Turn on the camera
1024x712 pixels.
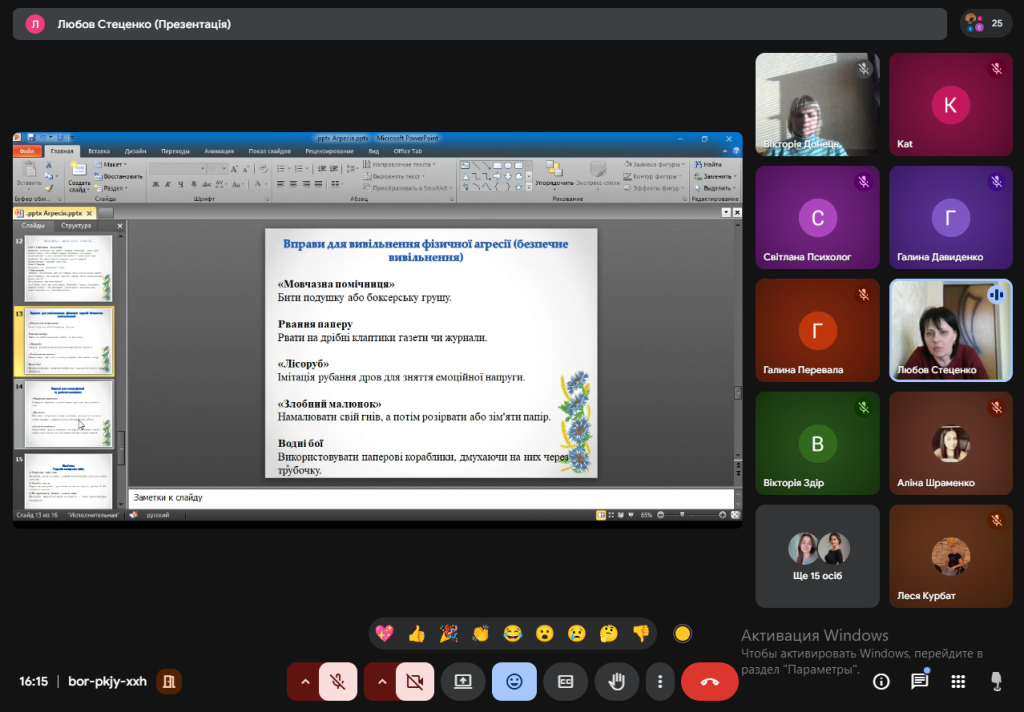coord(415,681)
